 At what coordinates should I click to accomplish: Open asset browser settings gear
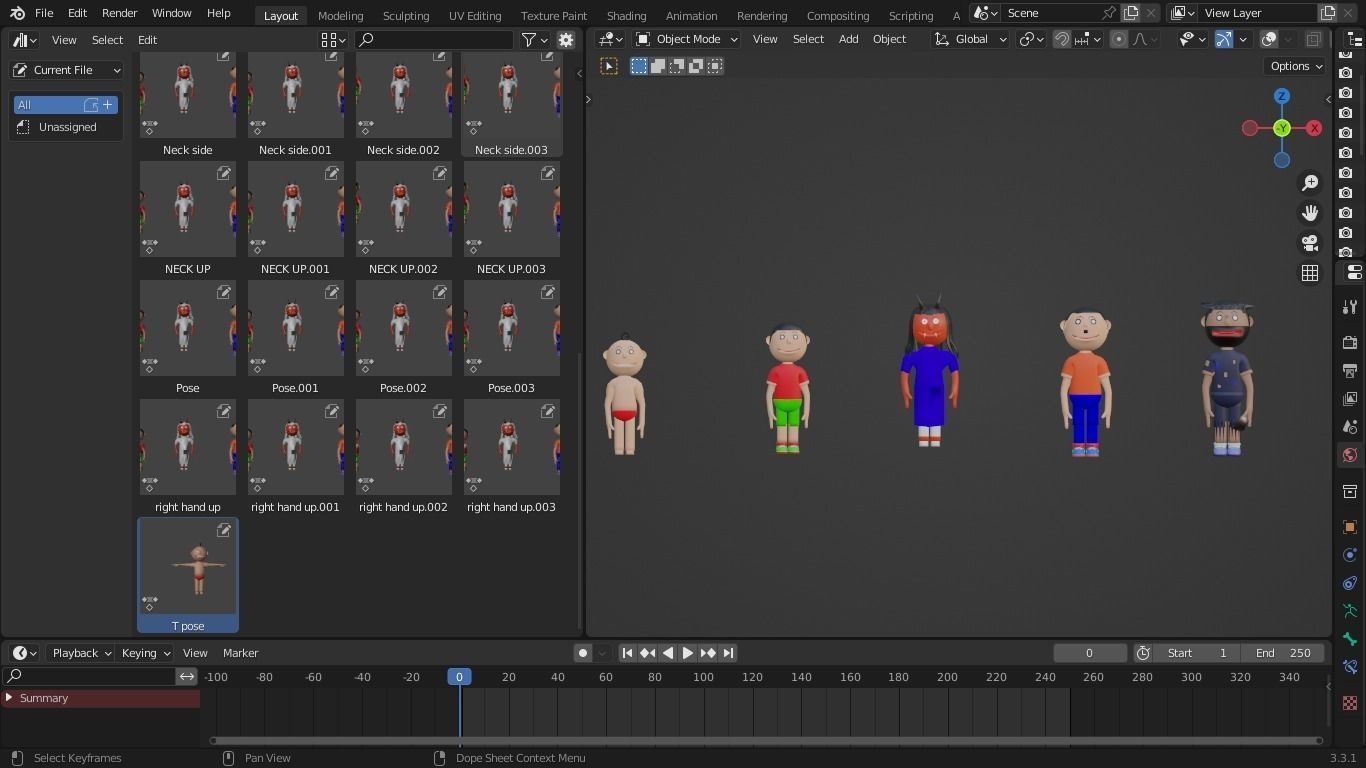(566, 40)
